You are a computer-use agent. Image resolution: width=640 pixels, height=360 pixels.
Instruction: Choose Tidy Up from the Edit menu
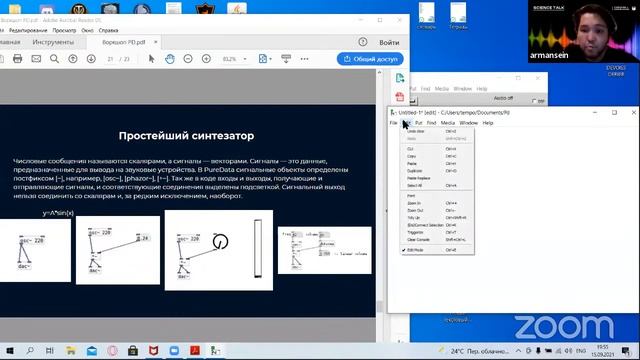tap(437, 218)
